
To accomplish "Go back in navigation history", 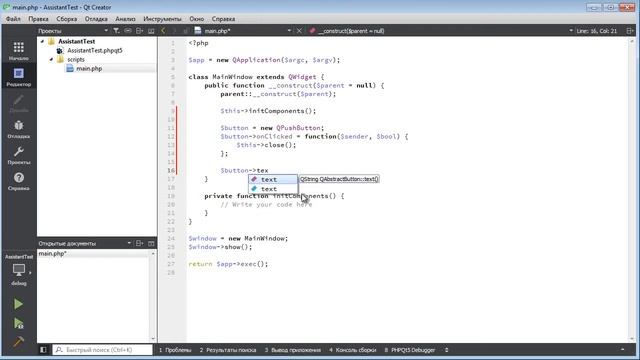I will tap(163, 31).
